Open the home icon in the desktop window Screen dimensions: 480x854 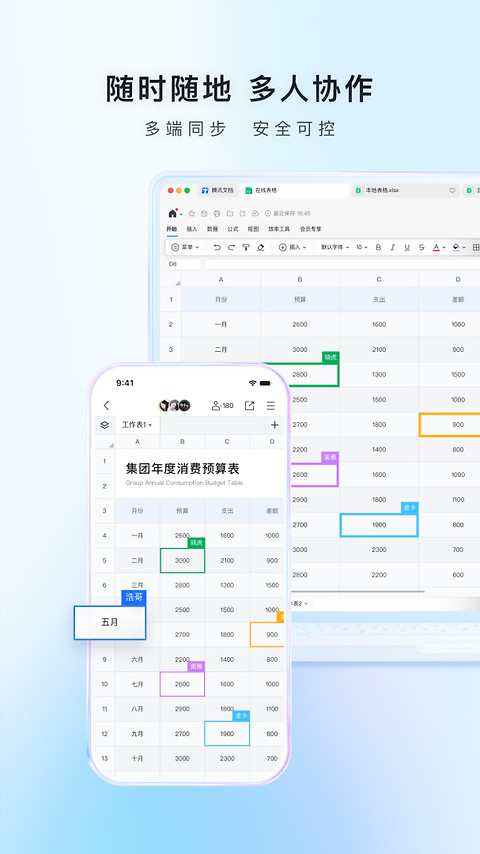173,213
